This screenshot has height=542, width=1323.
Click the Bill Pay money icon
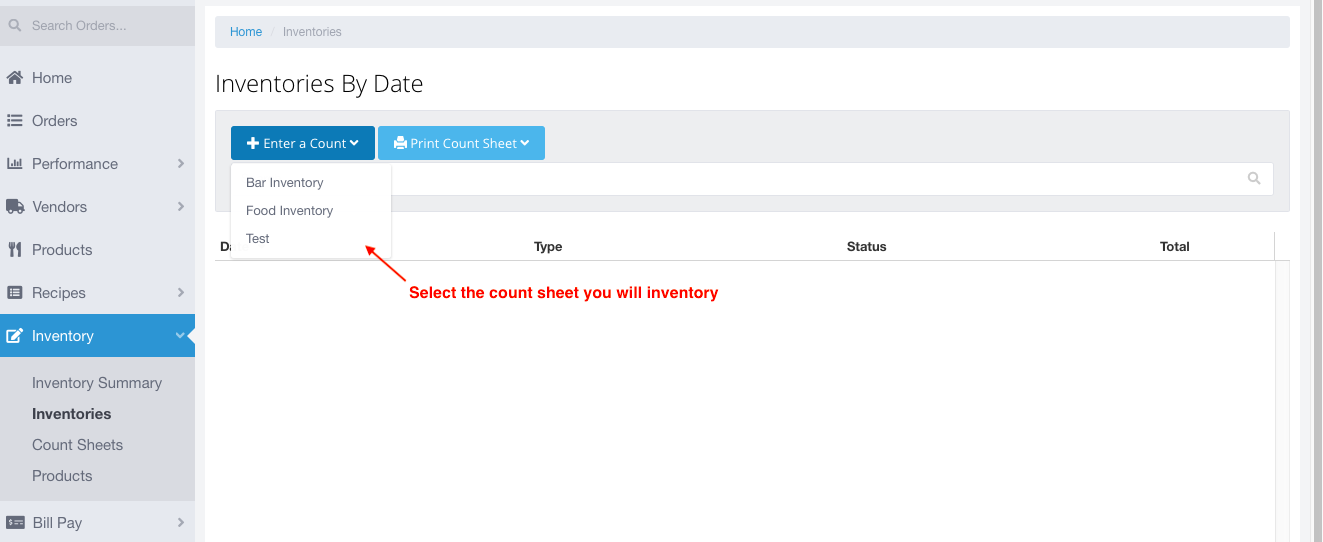point(15,522)
